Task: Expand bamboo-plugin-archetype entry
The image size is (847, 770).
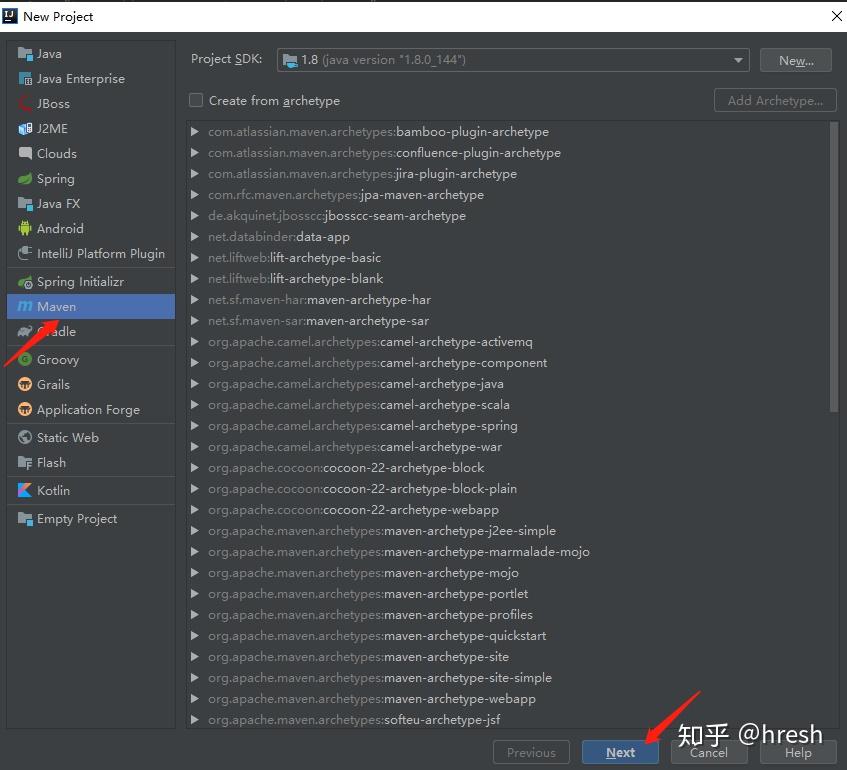Action: coord(195,131)
